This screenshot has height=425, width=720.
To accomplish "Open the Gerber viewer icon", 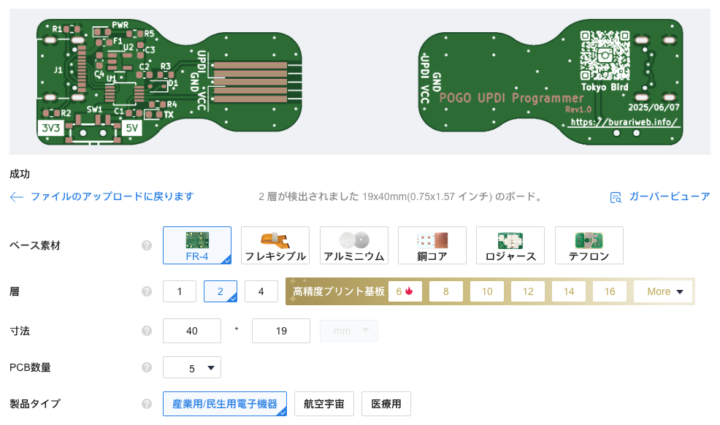I will tap(615, 197).
